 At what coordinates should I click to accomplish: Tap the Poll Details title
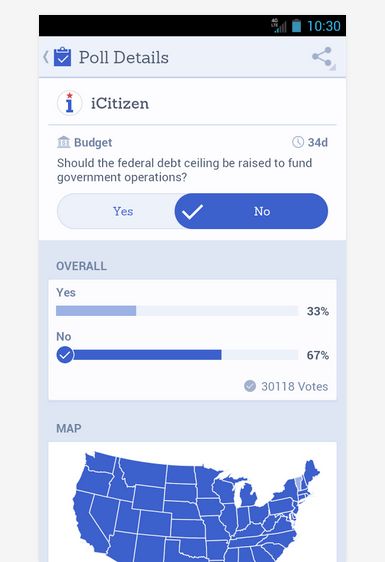click(124, 57)
